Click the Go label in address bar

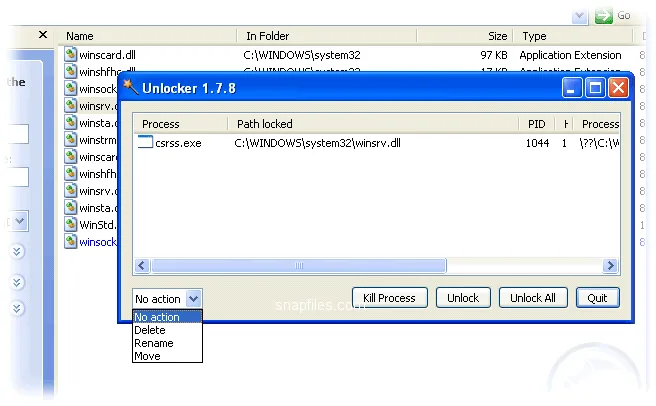click(x=623, y=15)
